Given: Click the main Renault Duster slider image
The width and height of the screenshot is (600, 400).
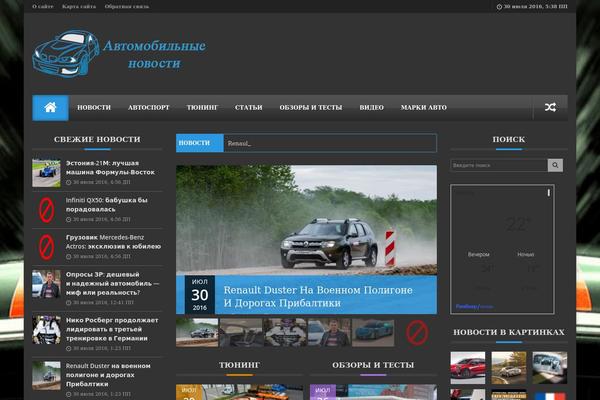Looking at the screenshot, I should click(307, 220).
